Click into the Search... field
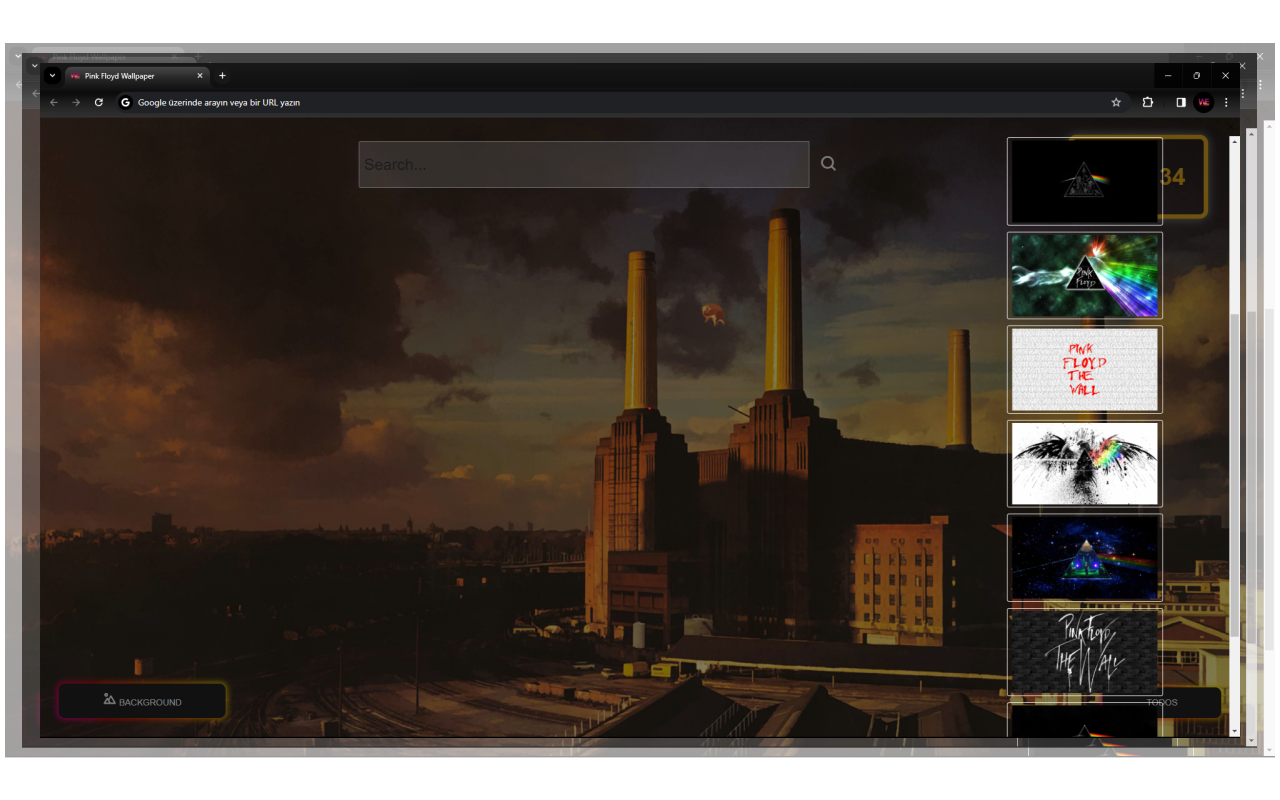The width and height of the screenshot is (1280, 800). [584, 164]
